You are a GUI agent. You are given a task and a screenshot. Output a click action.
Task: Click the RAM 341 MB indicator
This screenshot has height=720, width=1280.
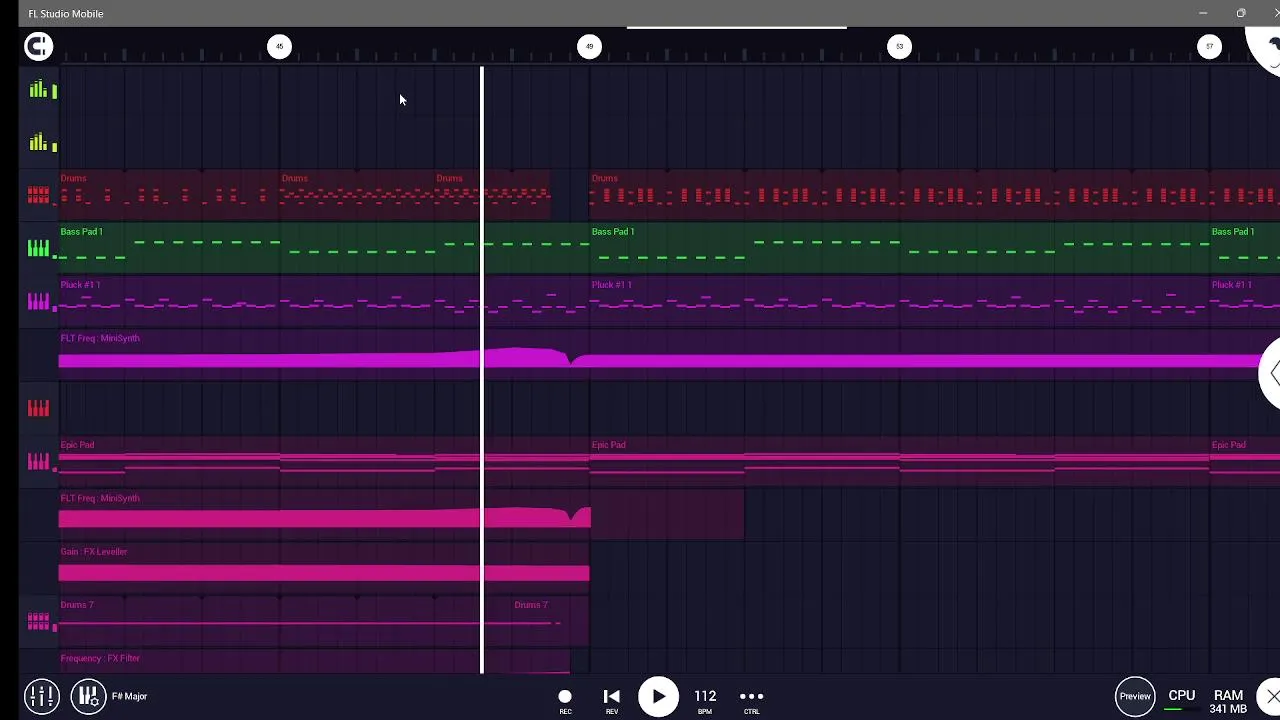click(x=1228, y=702)
